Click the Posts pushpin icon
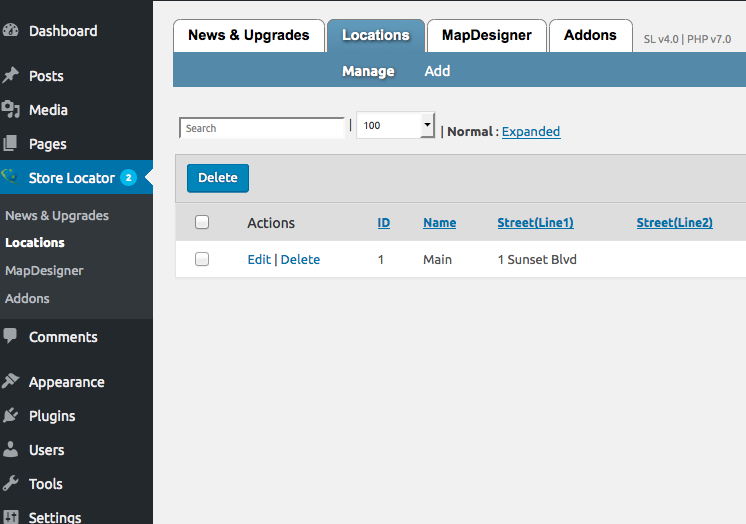746x524 pixels. [x=11, y=76]
